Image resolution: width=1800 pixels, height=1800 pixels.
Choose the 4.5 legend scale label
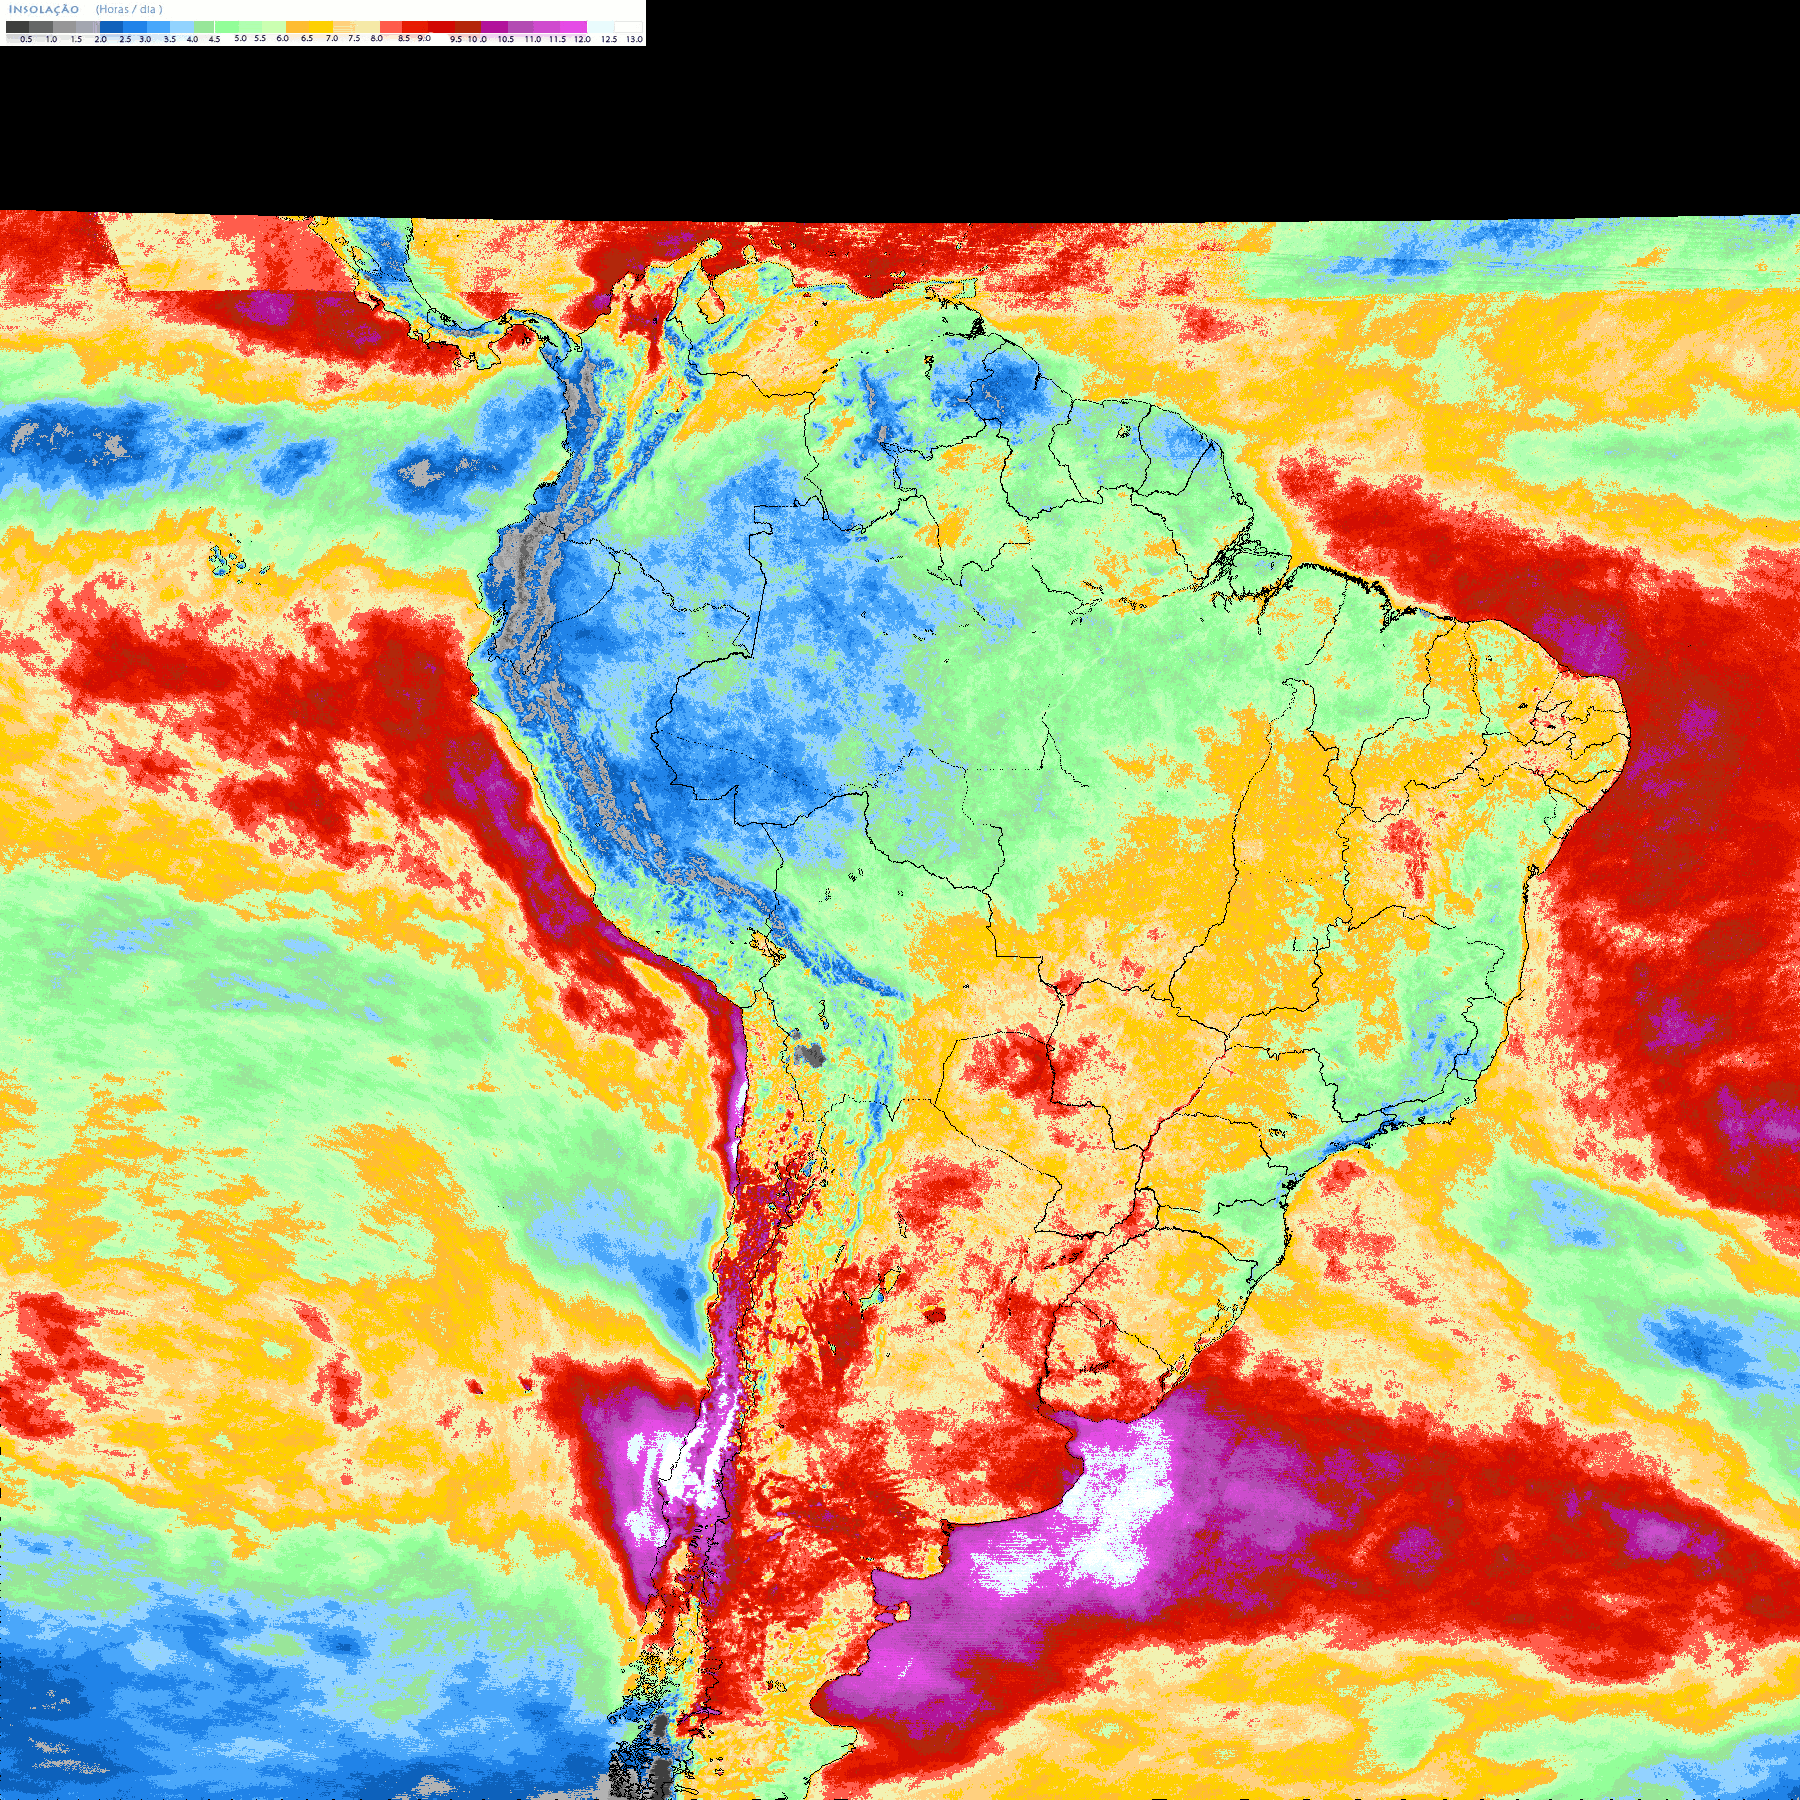214,39
